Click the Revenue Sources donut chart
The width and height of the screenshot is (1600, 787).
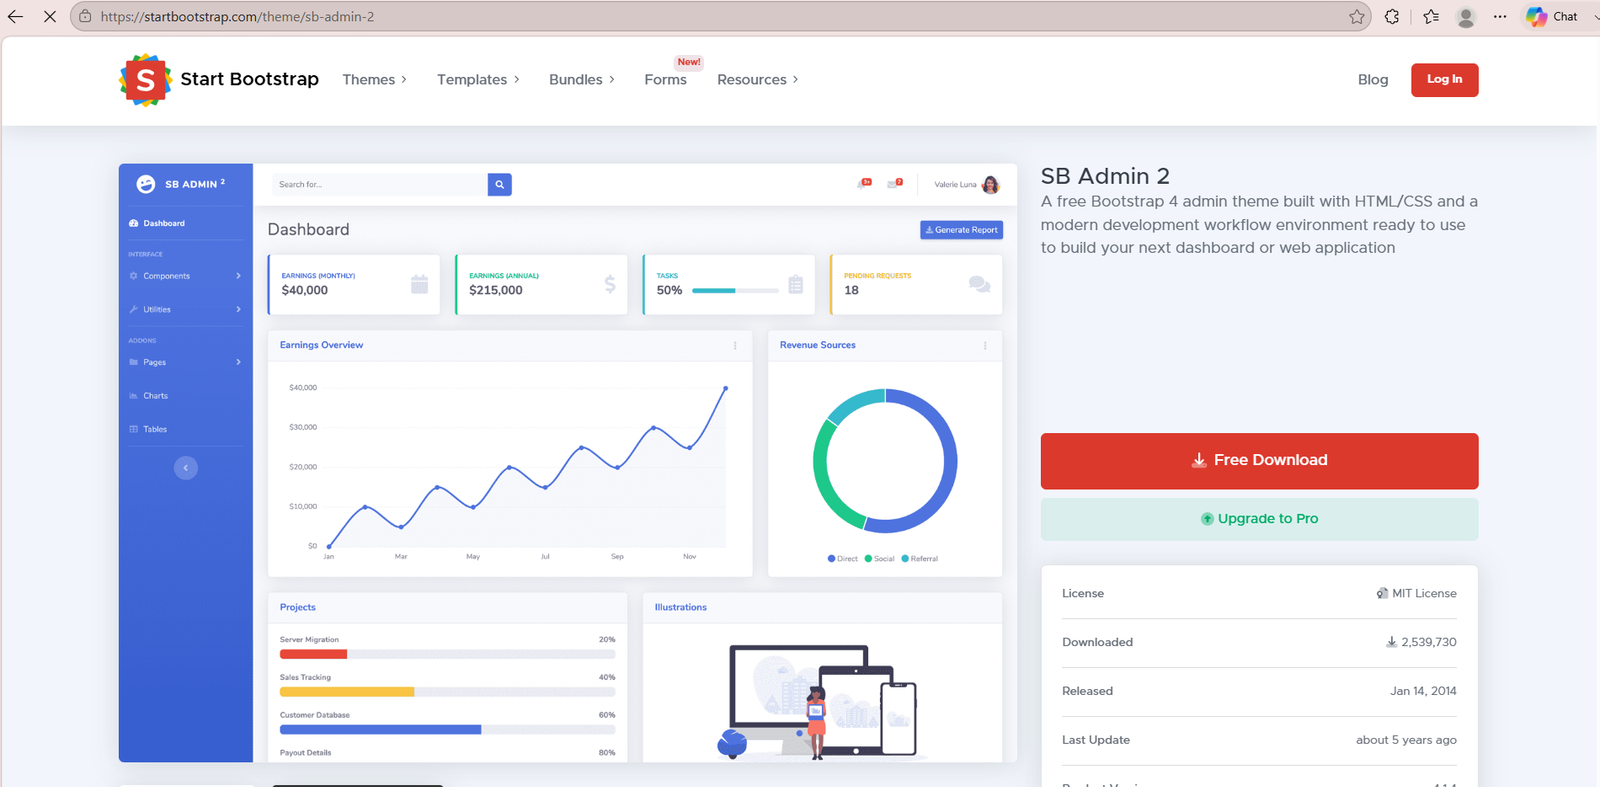(885, 461)
